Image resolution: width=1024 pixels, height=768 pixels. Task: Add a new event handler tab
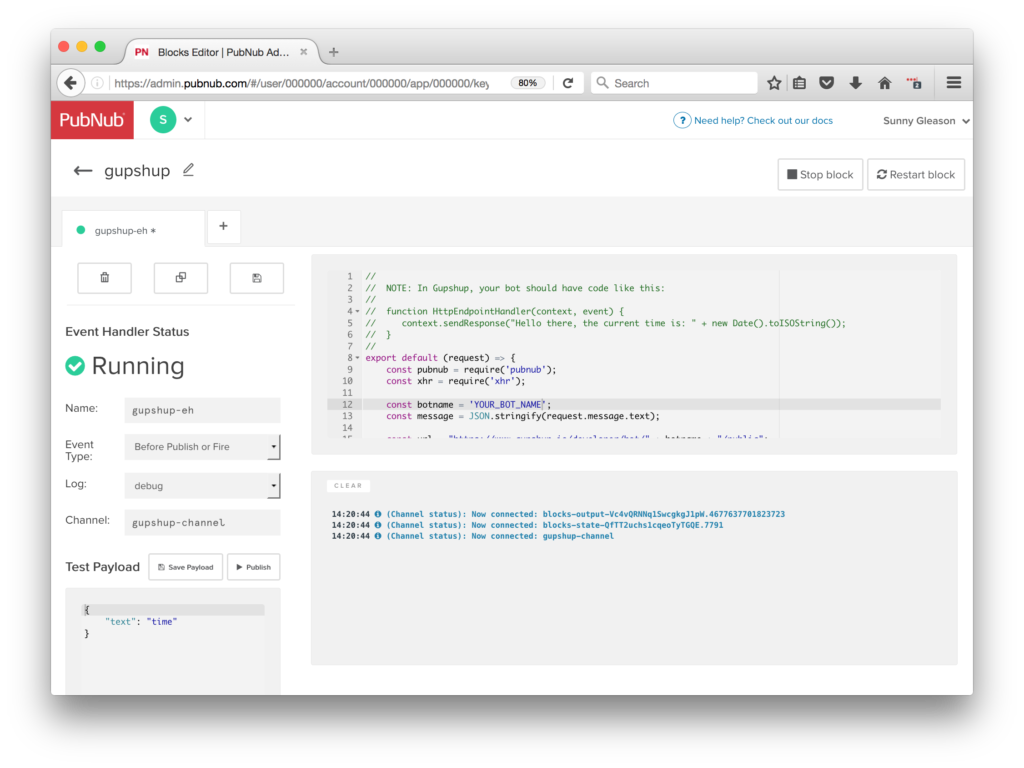tap(223, 227)
